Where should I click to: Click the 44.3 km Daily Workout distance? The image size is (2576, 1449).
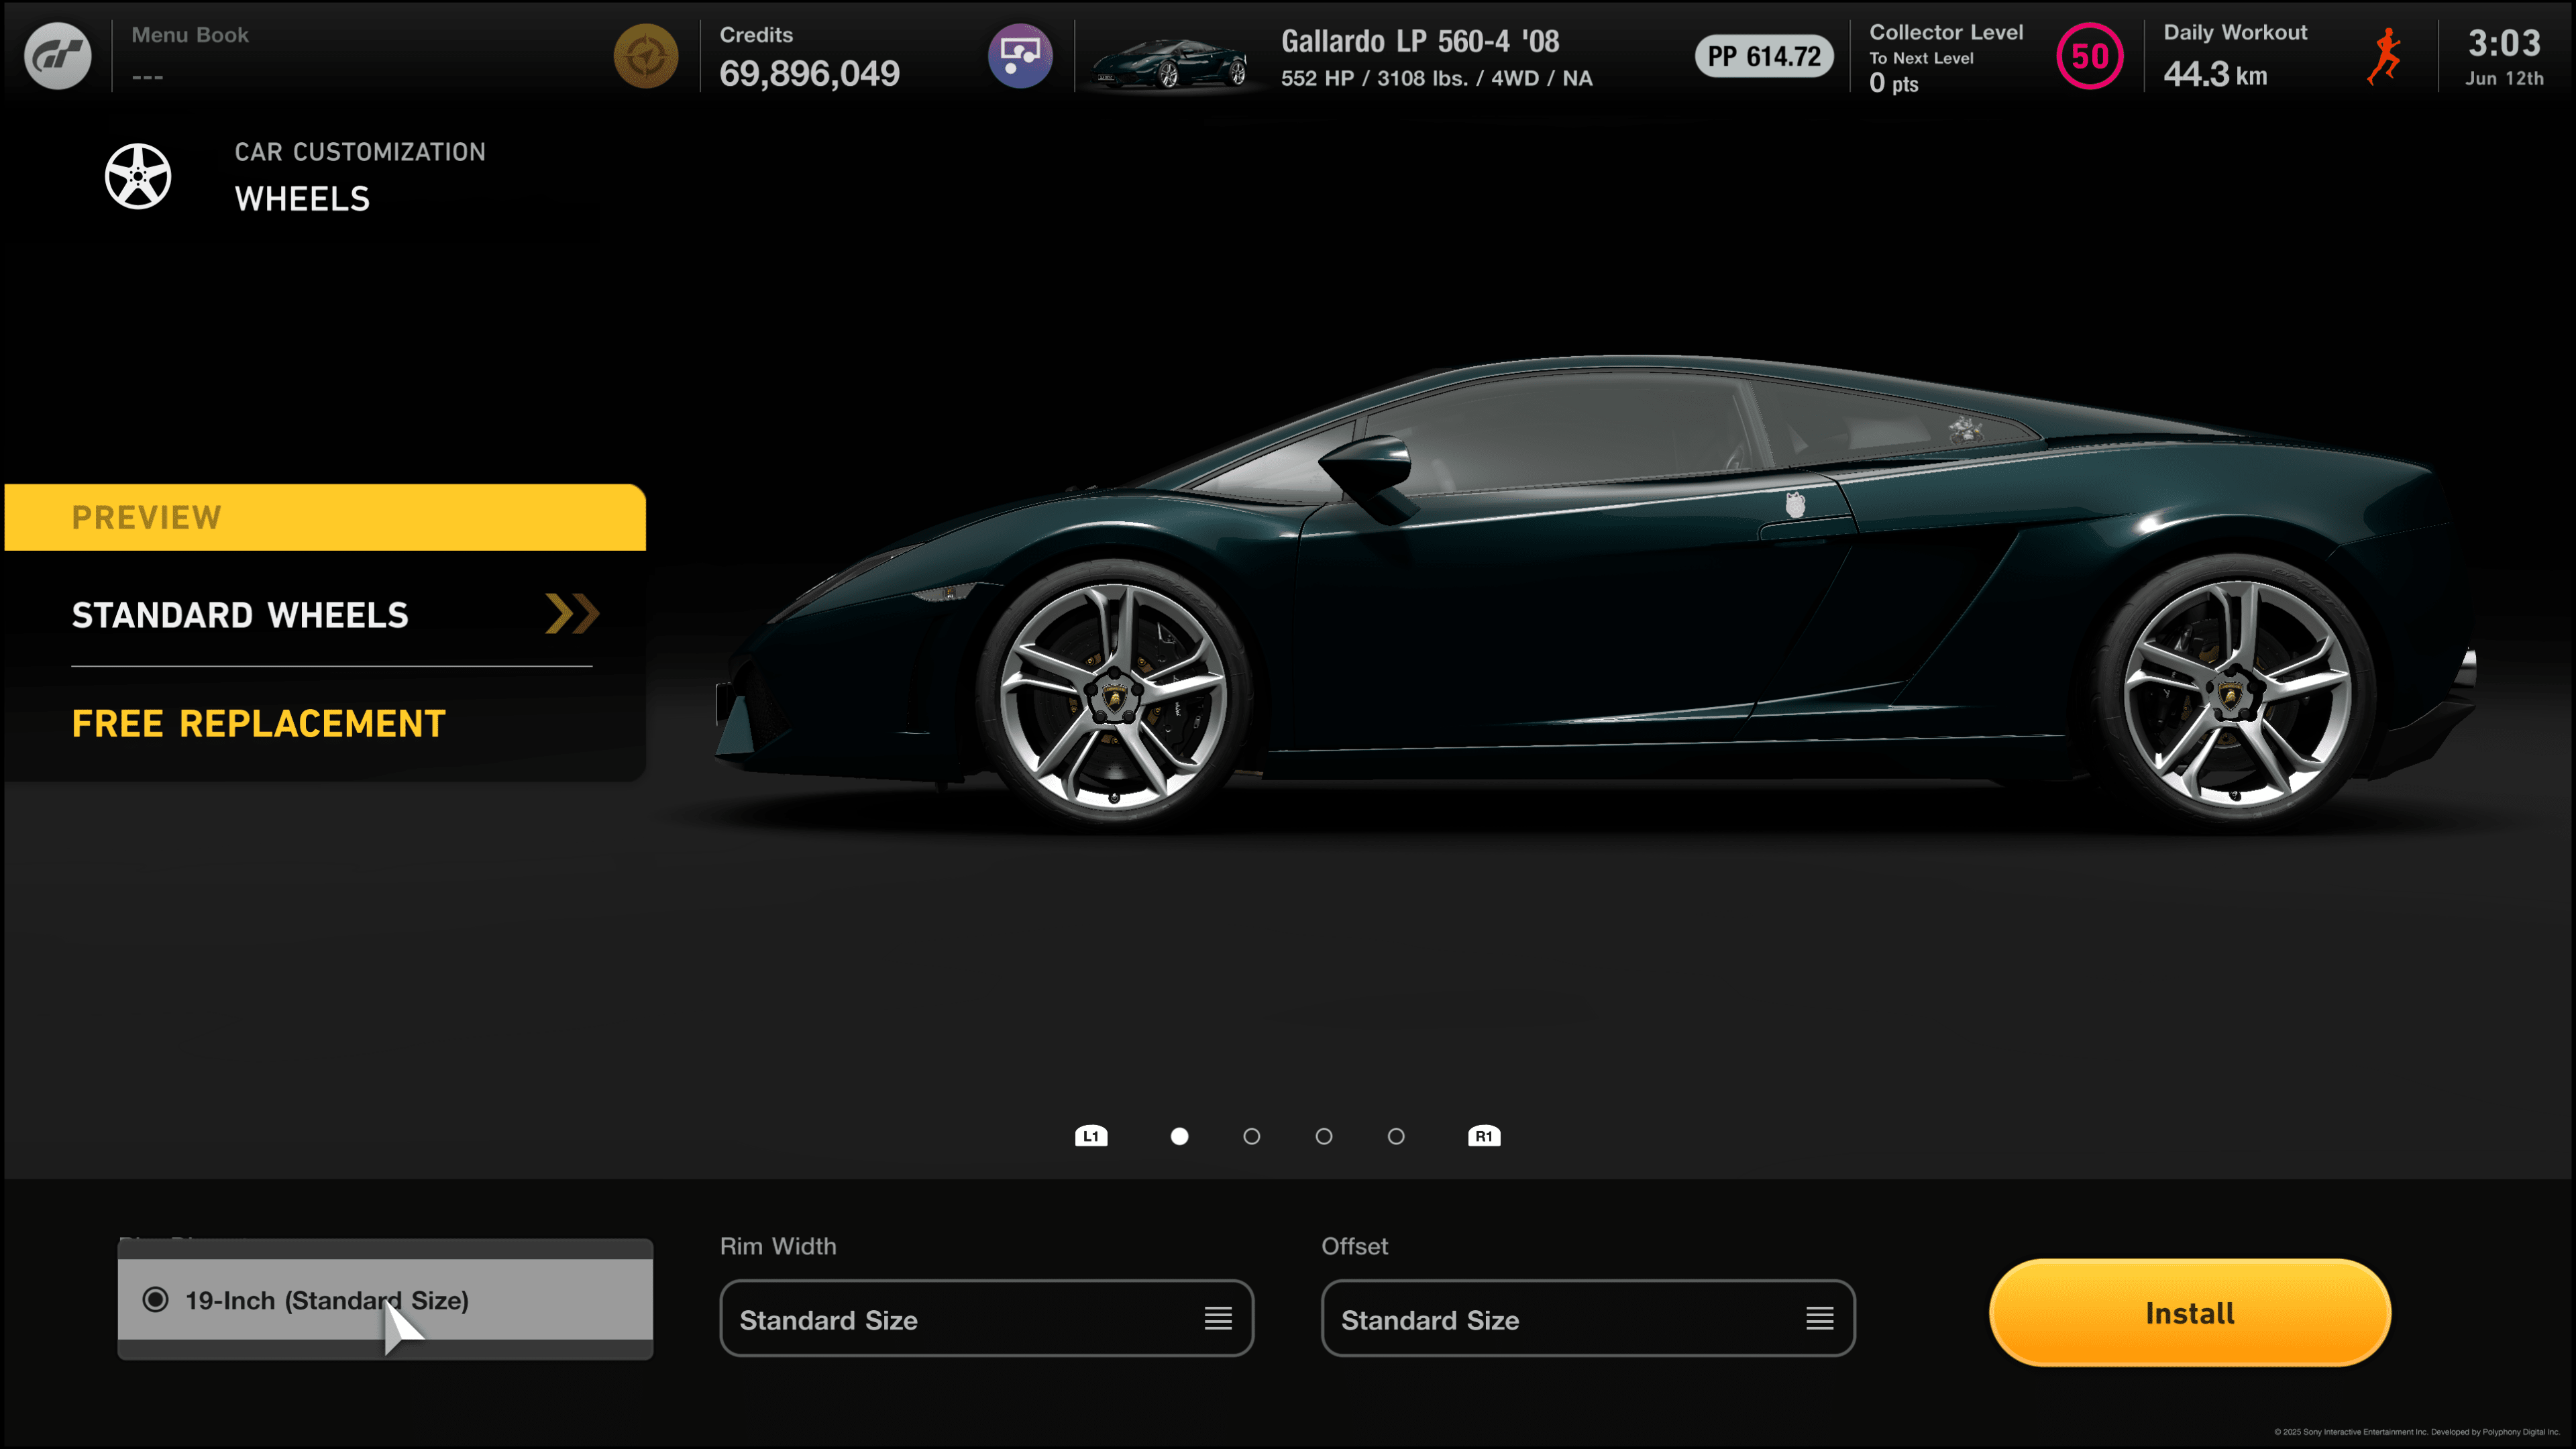coord(2216,74)
